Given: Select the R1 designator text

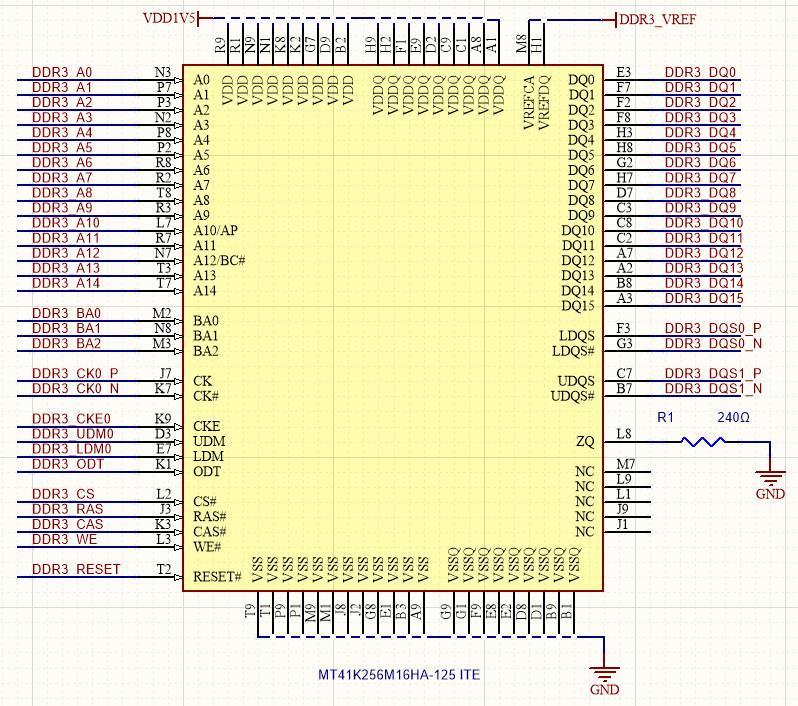Looking at the screenshot, I should tap(665, 417).
